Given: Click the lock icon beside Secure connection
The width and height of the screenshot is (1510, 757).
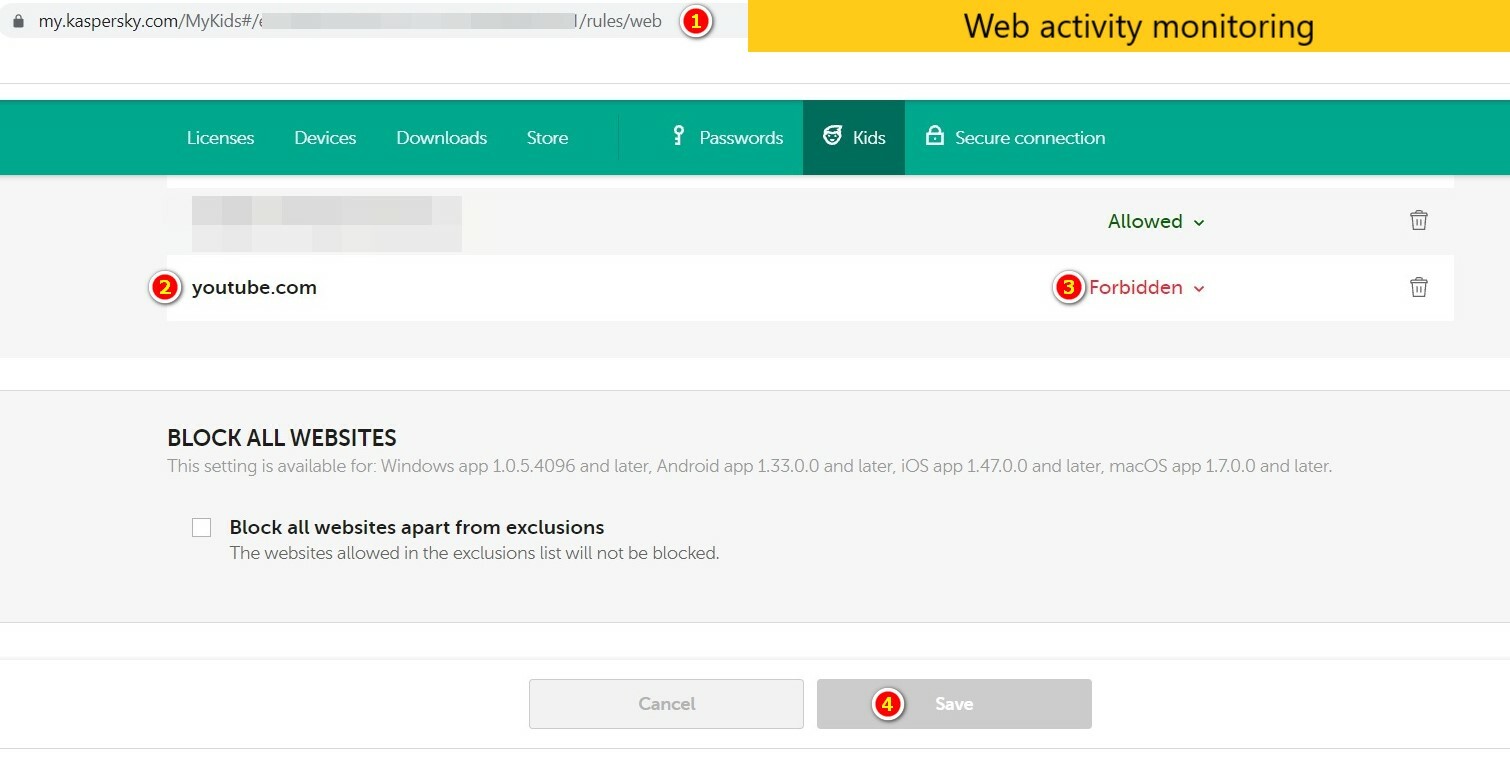Looking at the screenshot, I should [x=934, y=136].
